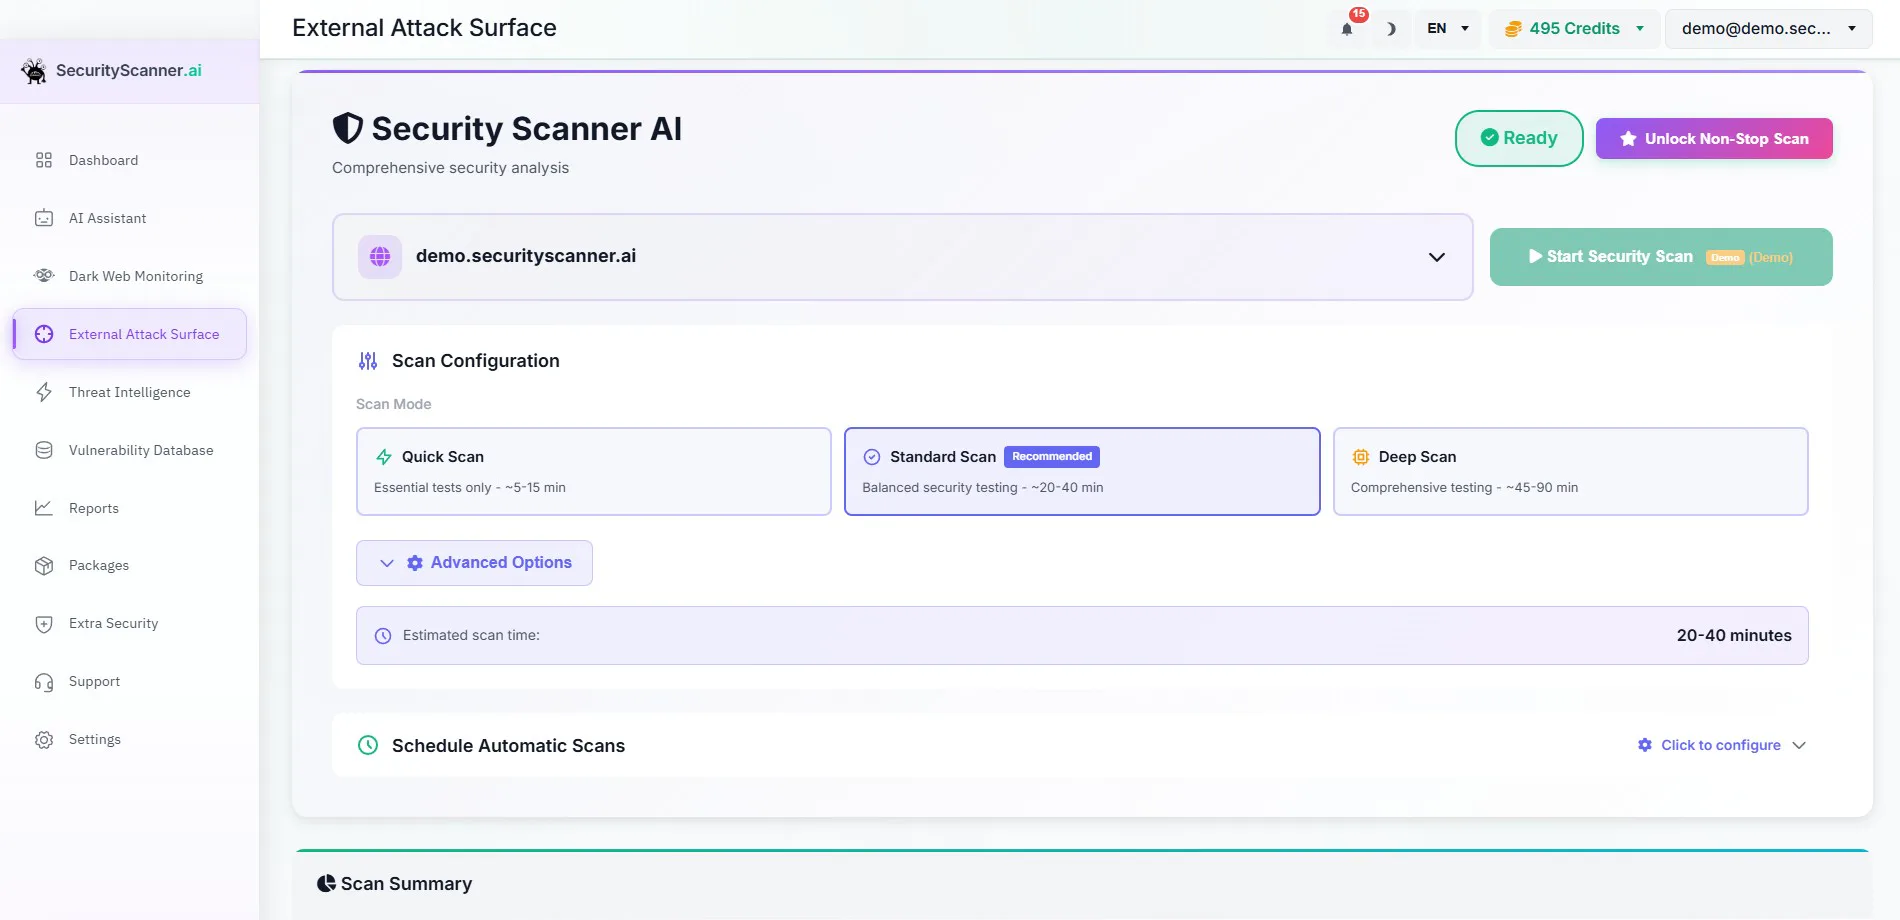1900x920 pixels.
Task: Click the 20-40 minutes estimated time value
Action: pyautogui.click(x=1734, y=636)
